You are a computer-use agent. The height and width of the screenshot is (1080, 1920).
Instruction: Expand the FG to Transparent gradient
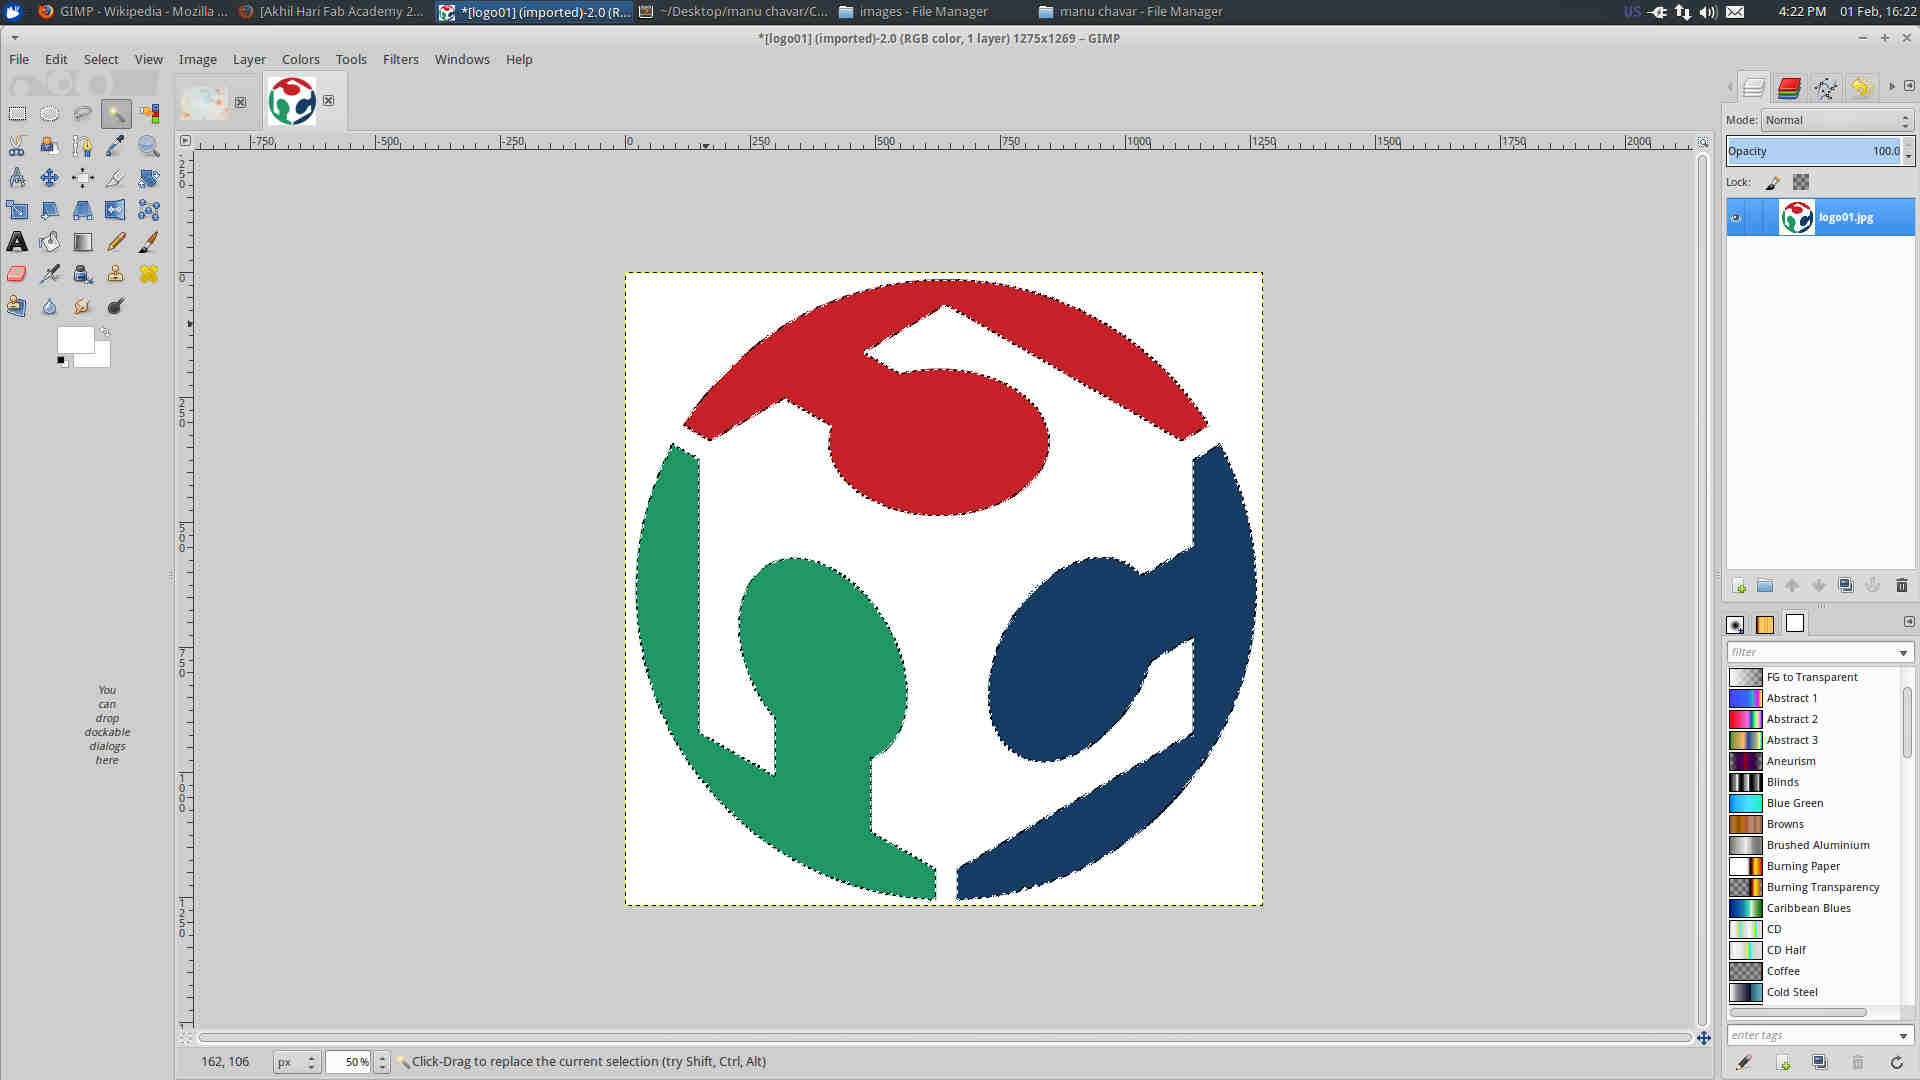[1813, 676]
